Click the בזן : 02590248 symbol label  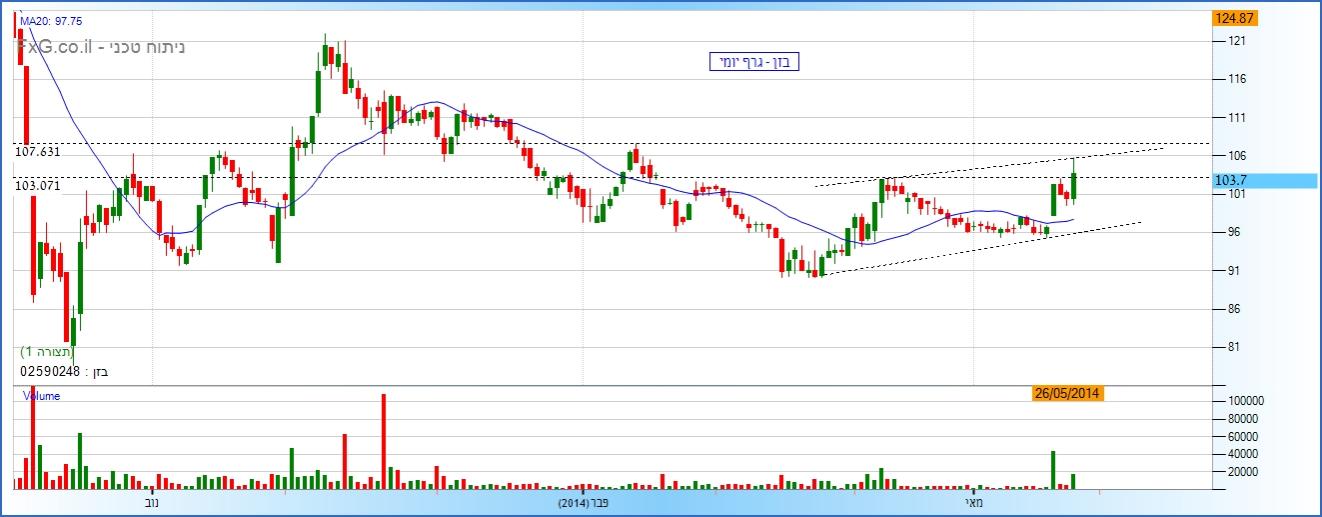click(x=62, y=372)
